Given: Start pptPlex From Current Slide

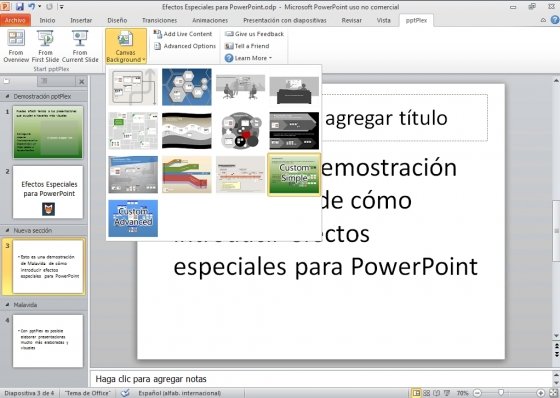Looking at the screenshot, I should click(x=80, y=47).
